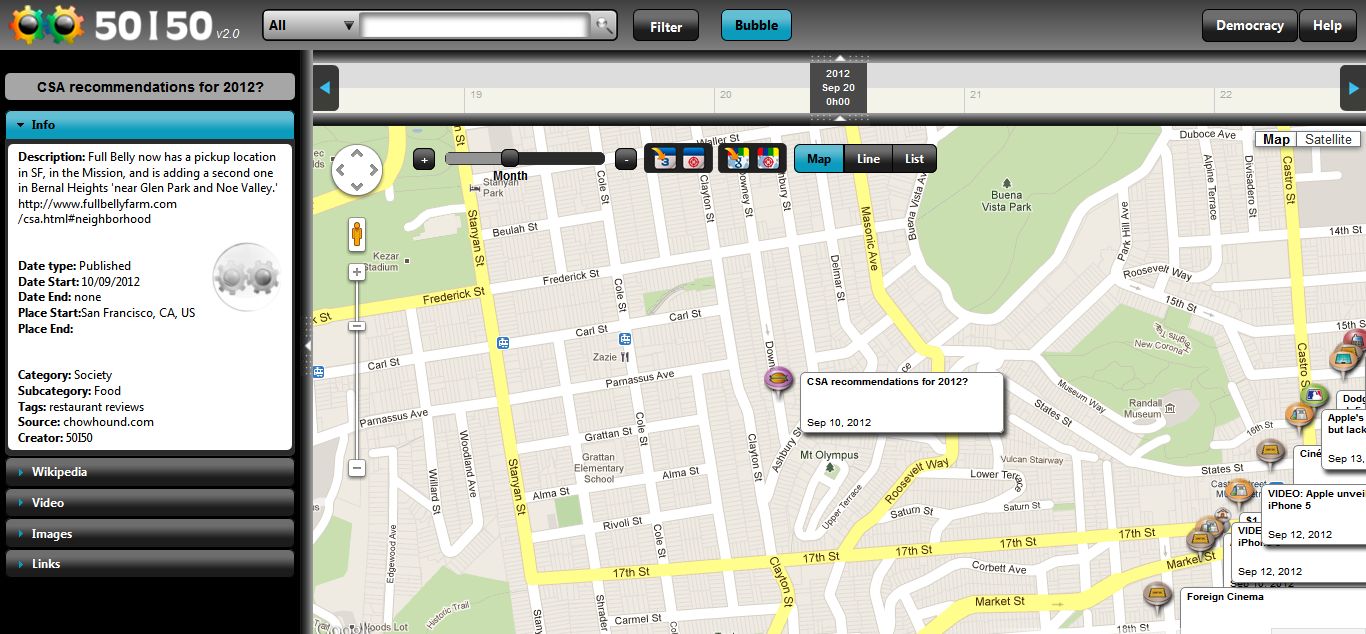The height and width of the screenshot is (634, 1366).
Task: Switch to List view
Action: point(914,159)
